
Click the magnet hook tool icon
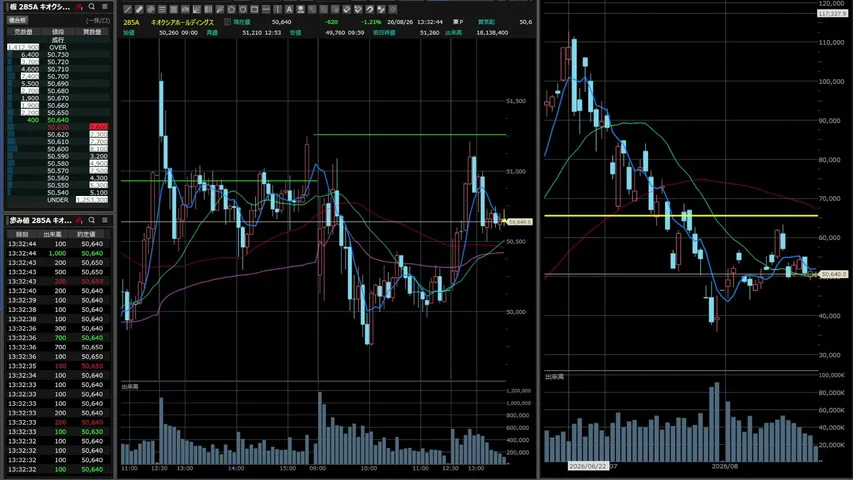tap(369, 9)
